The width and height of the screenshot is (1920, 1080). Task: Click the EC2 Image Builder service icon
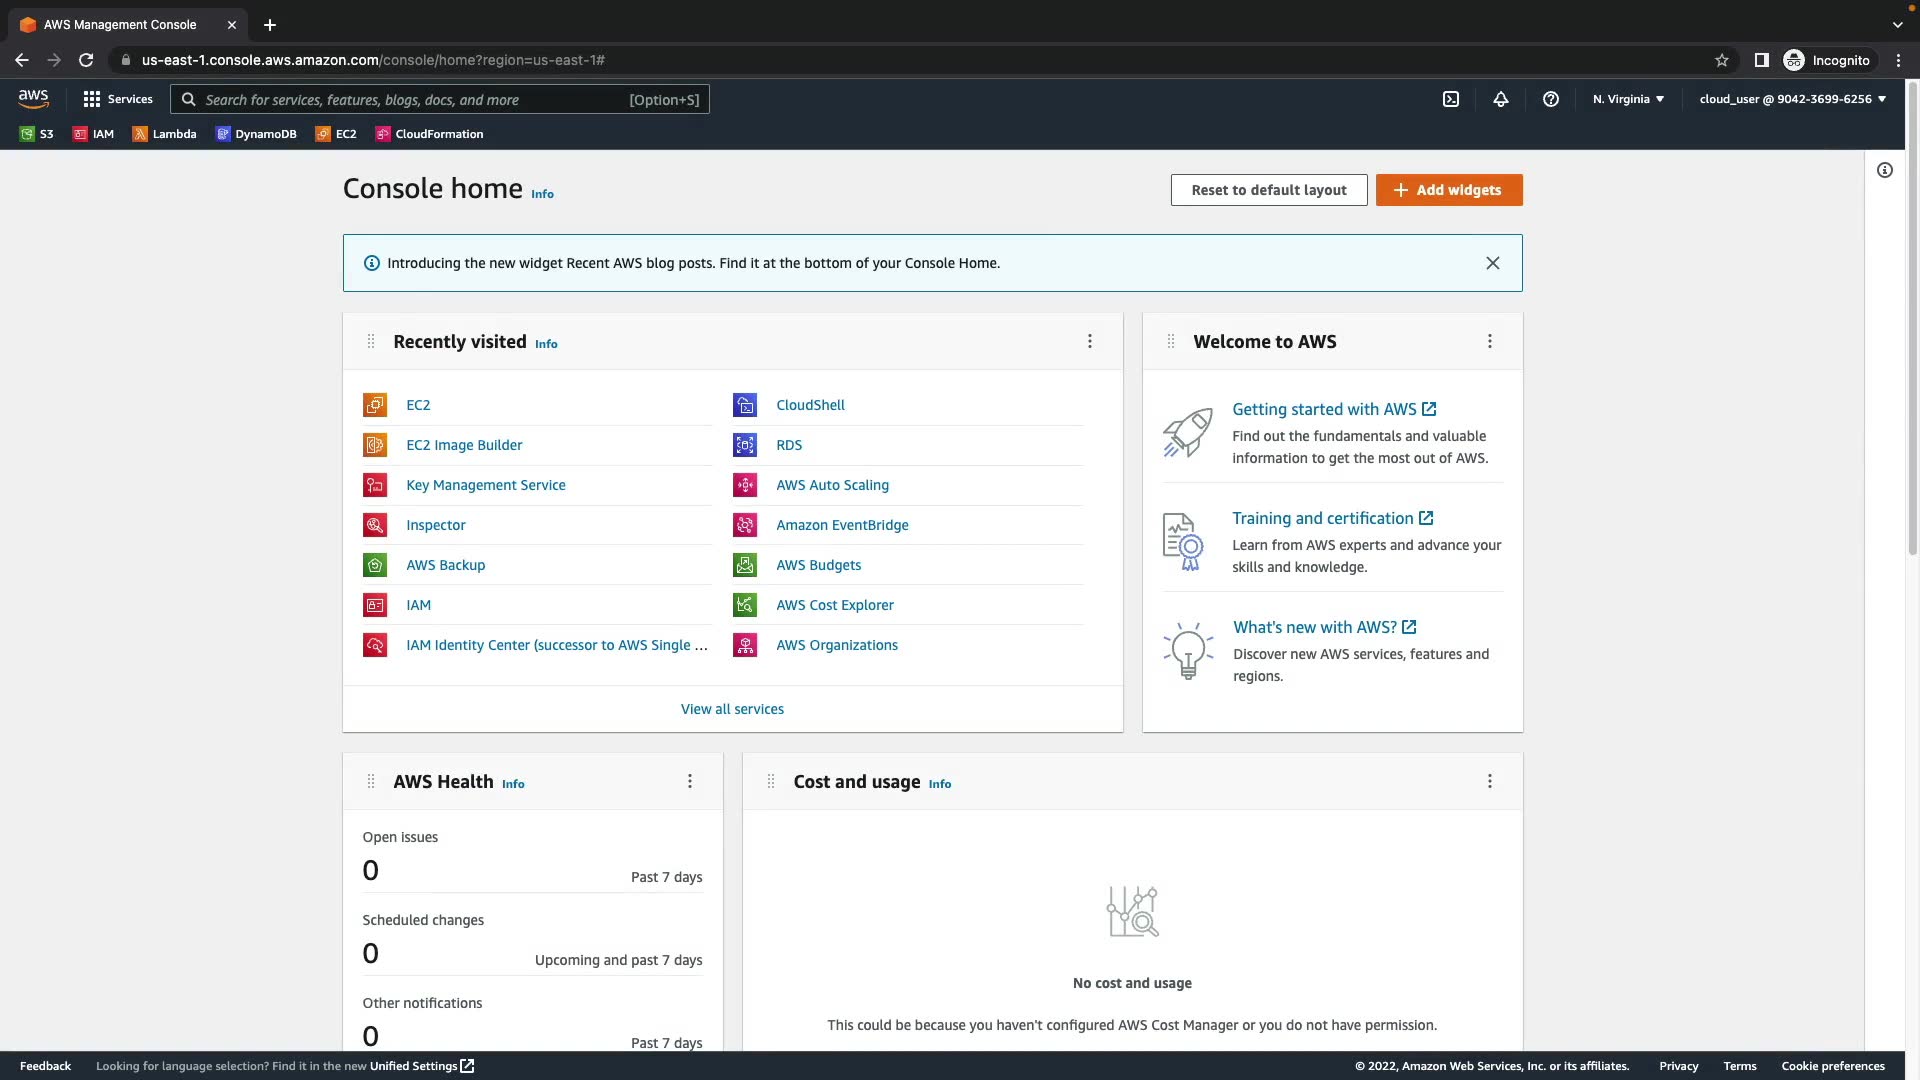[x=374, y=445]
